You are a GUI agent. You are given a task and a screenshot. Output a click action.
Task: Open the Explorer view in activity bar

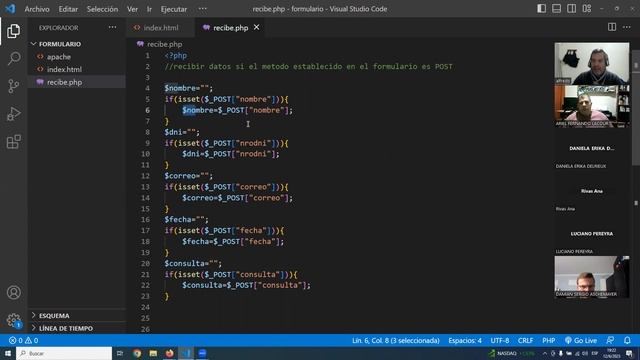coord(13,31)
